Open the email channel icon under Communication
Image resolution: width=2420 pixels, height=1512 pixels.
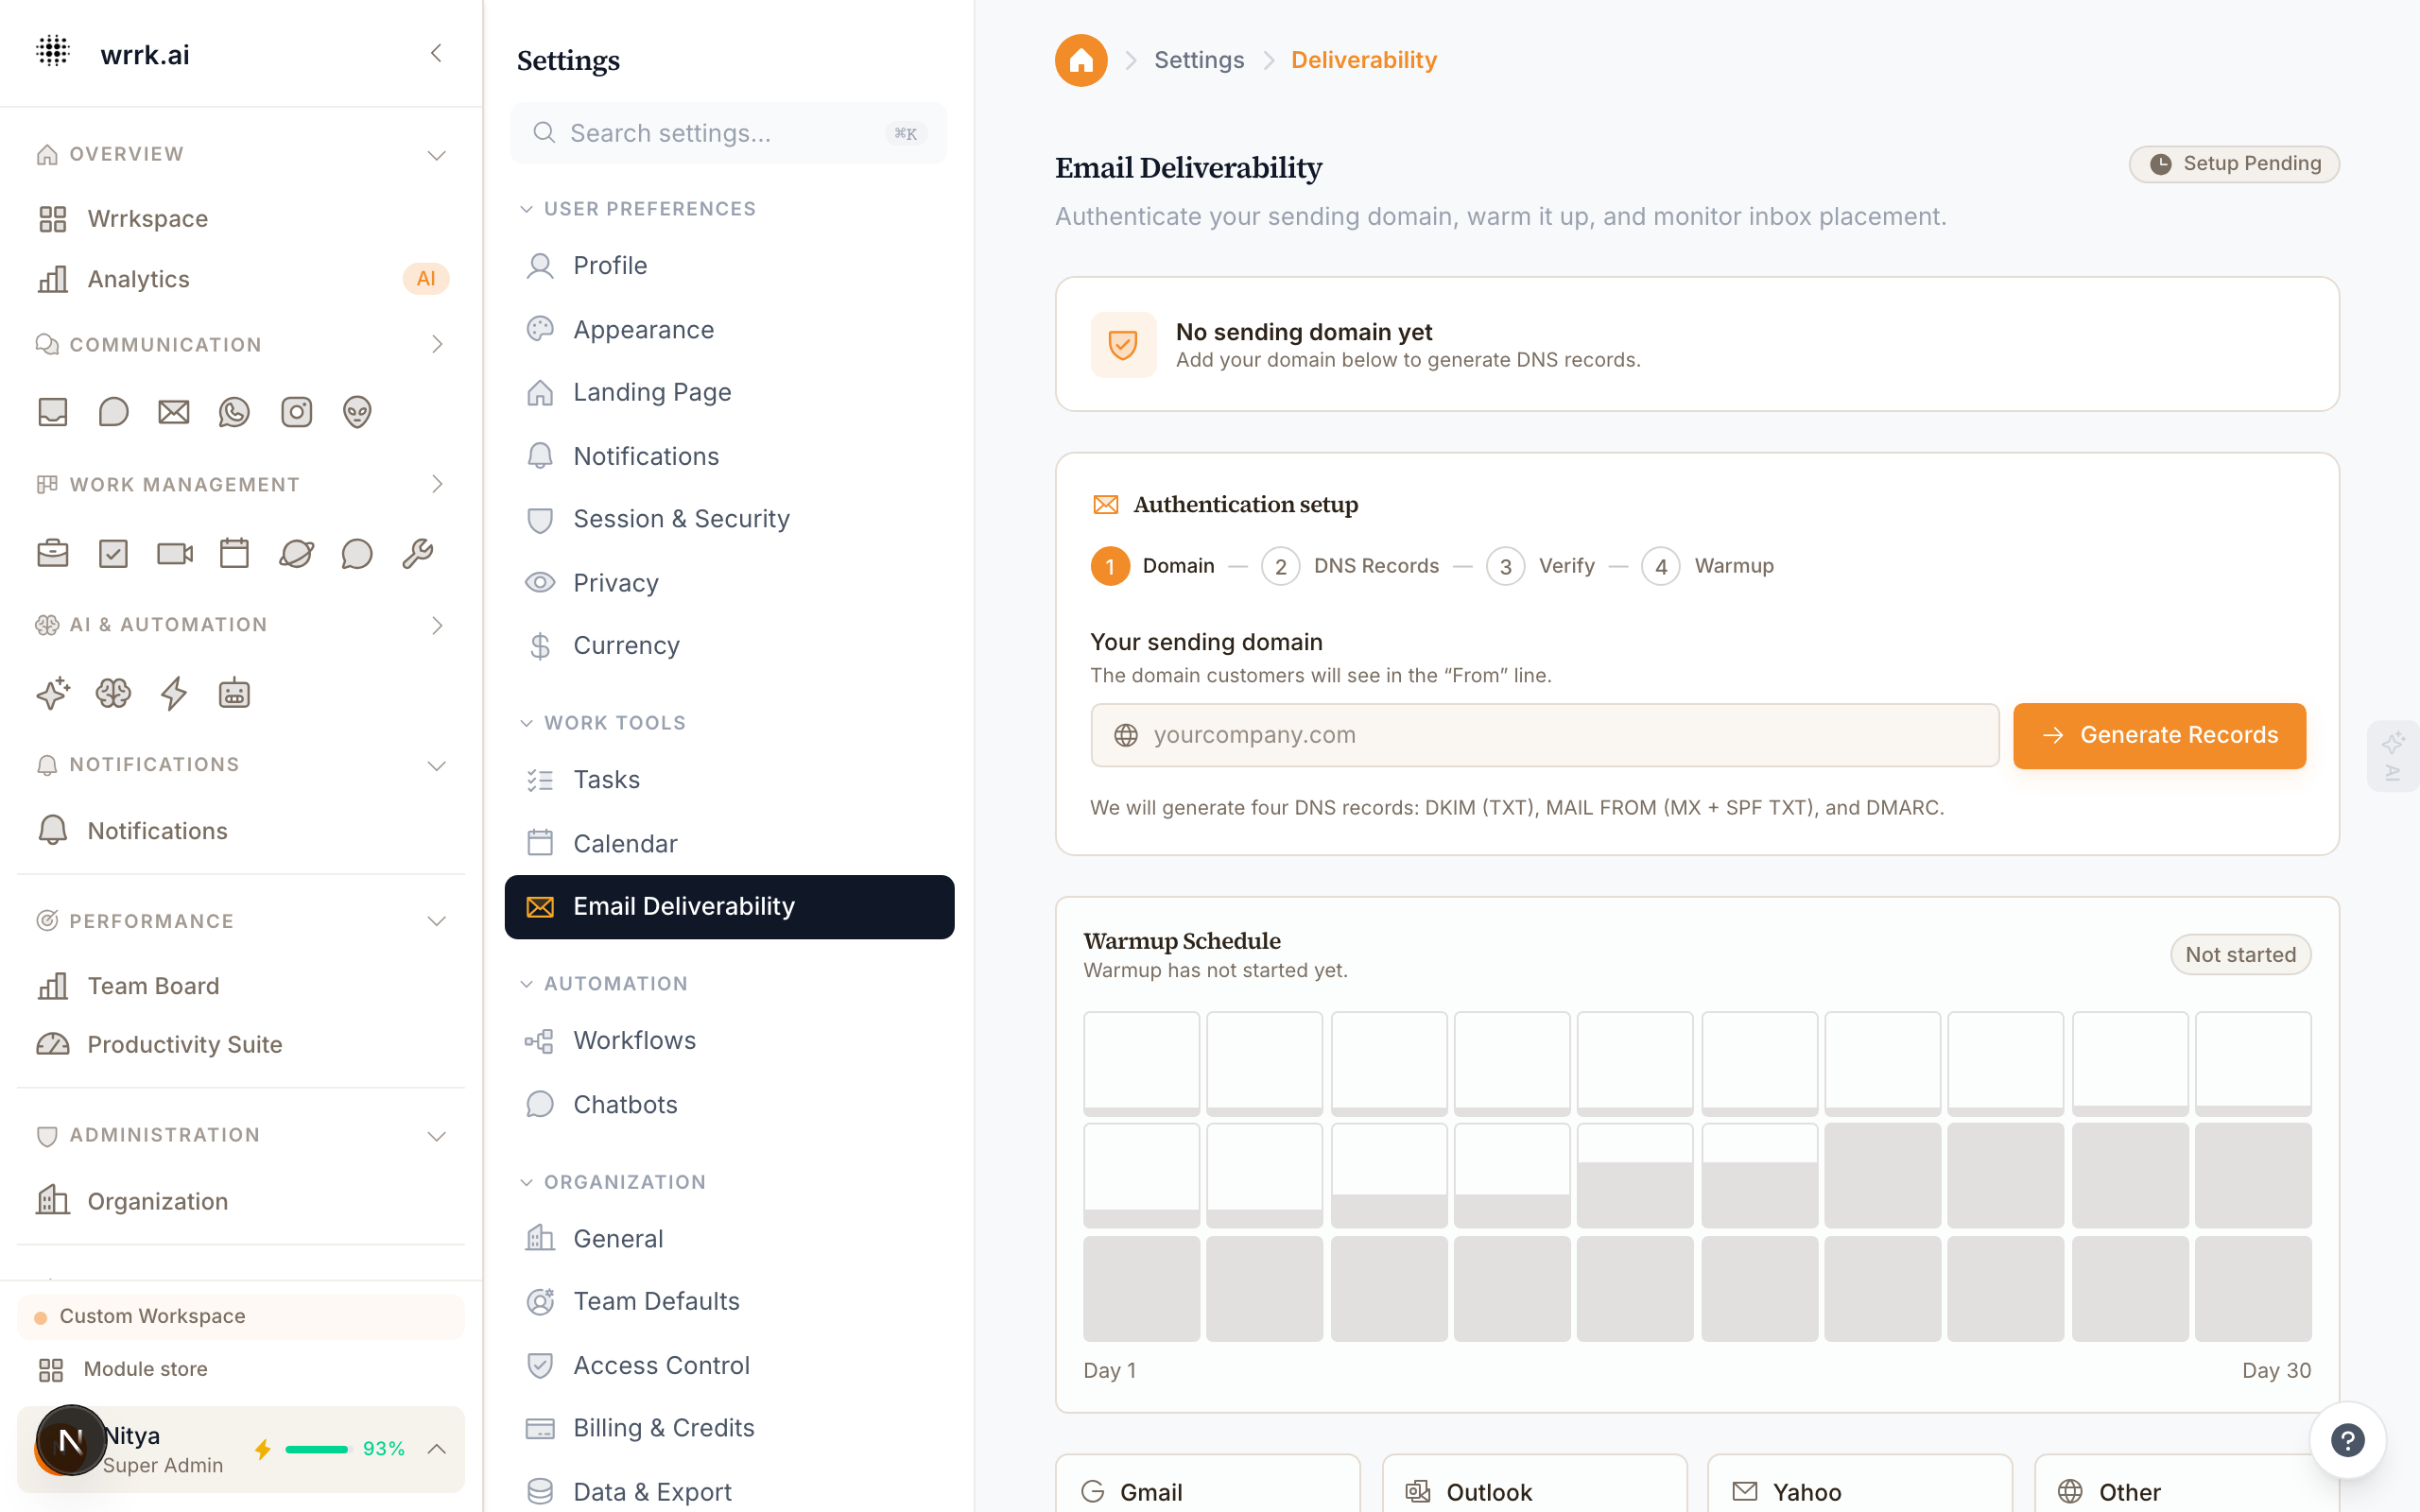173,411
